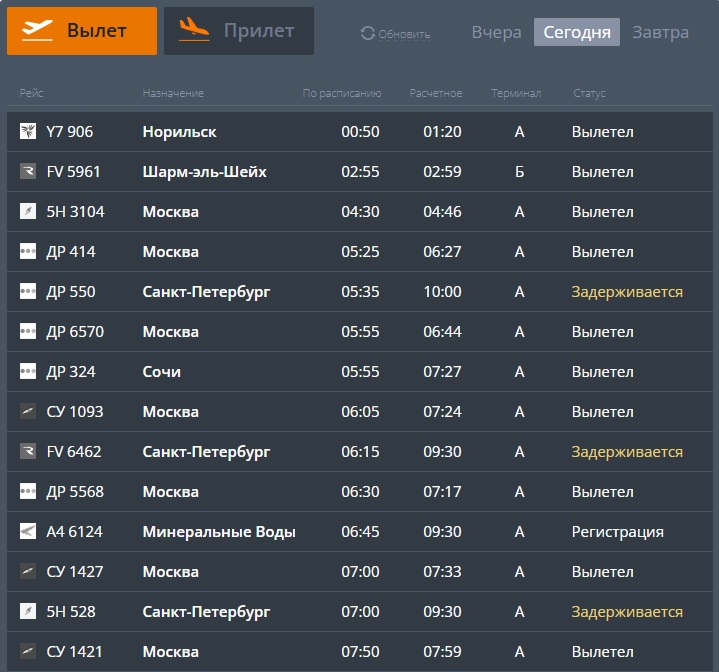719x672 pixels.
Task: Switch to the Прилет arrivals tab
Action: click(x=239, y=31)
